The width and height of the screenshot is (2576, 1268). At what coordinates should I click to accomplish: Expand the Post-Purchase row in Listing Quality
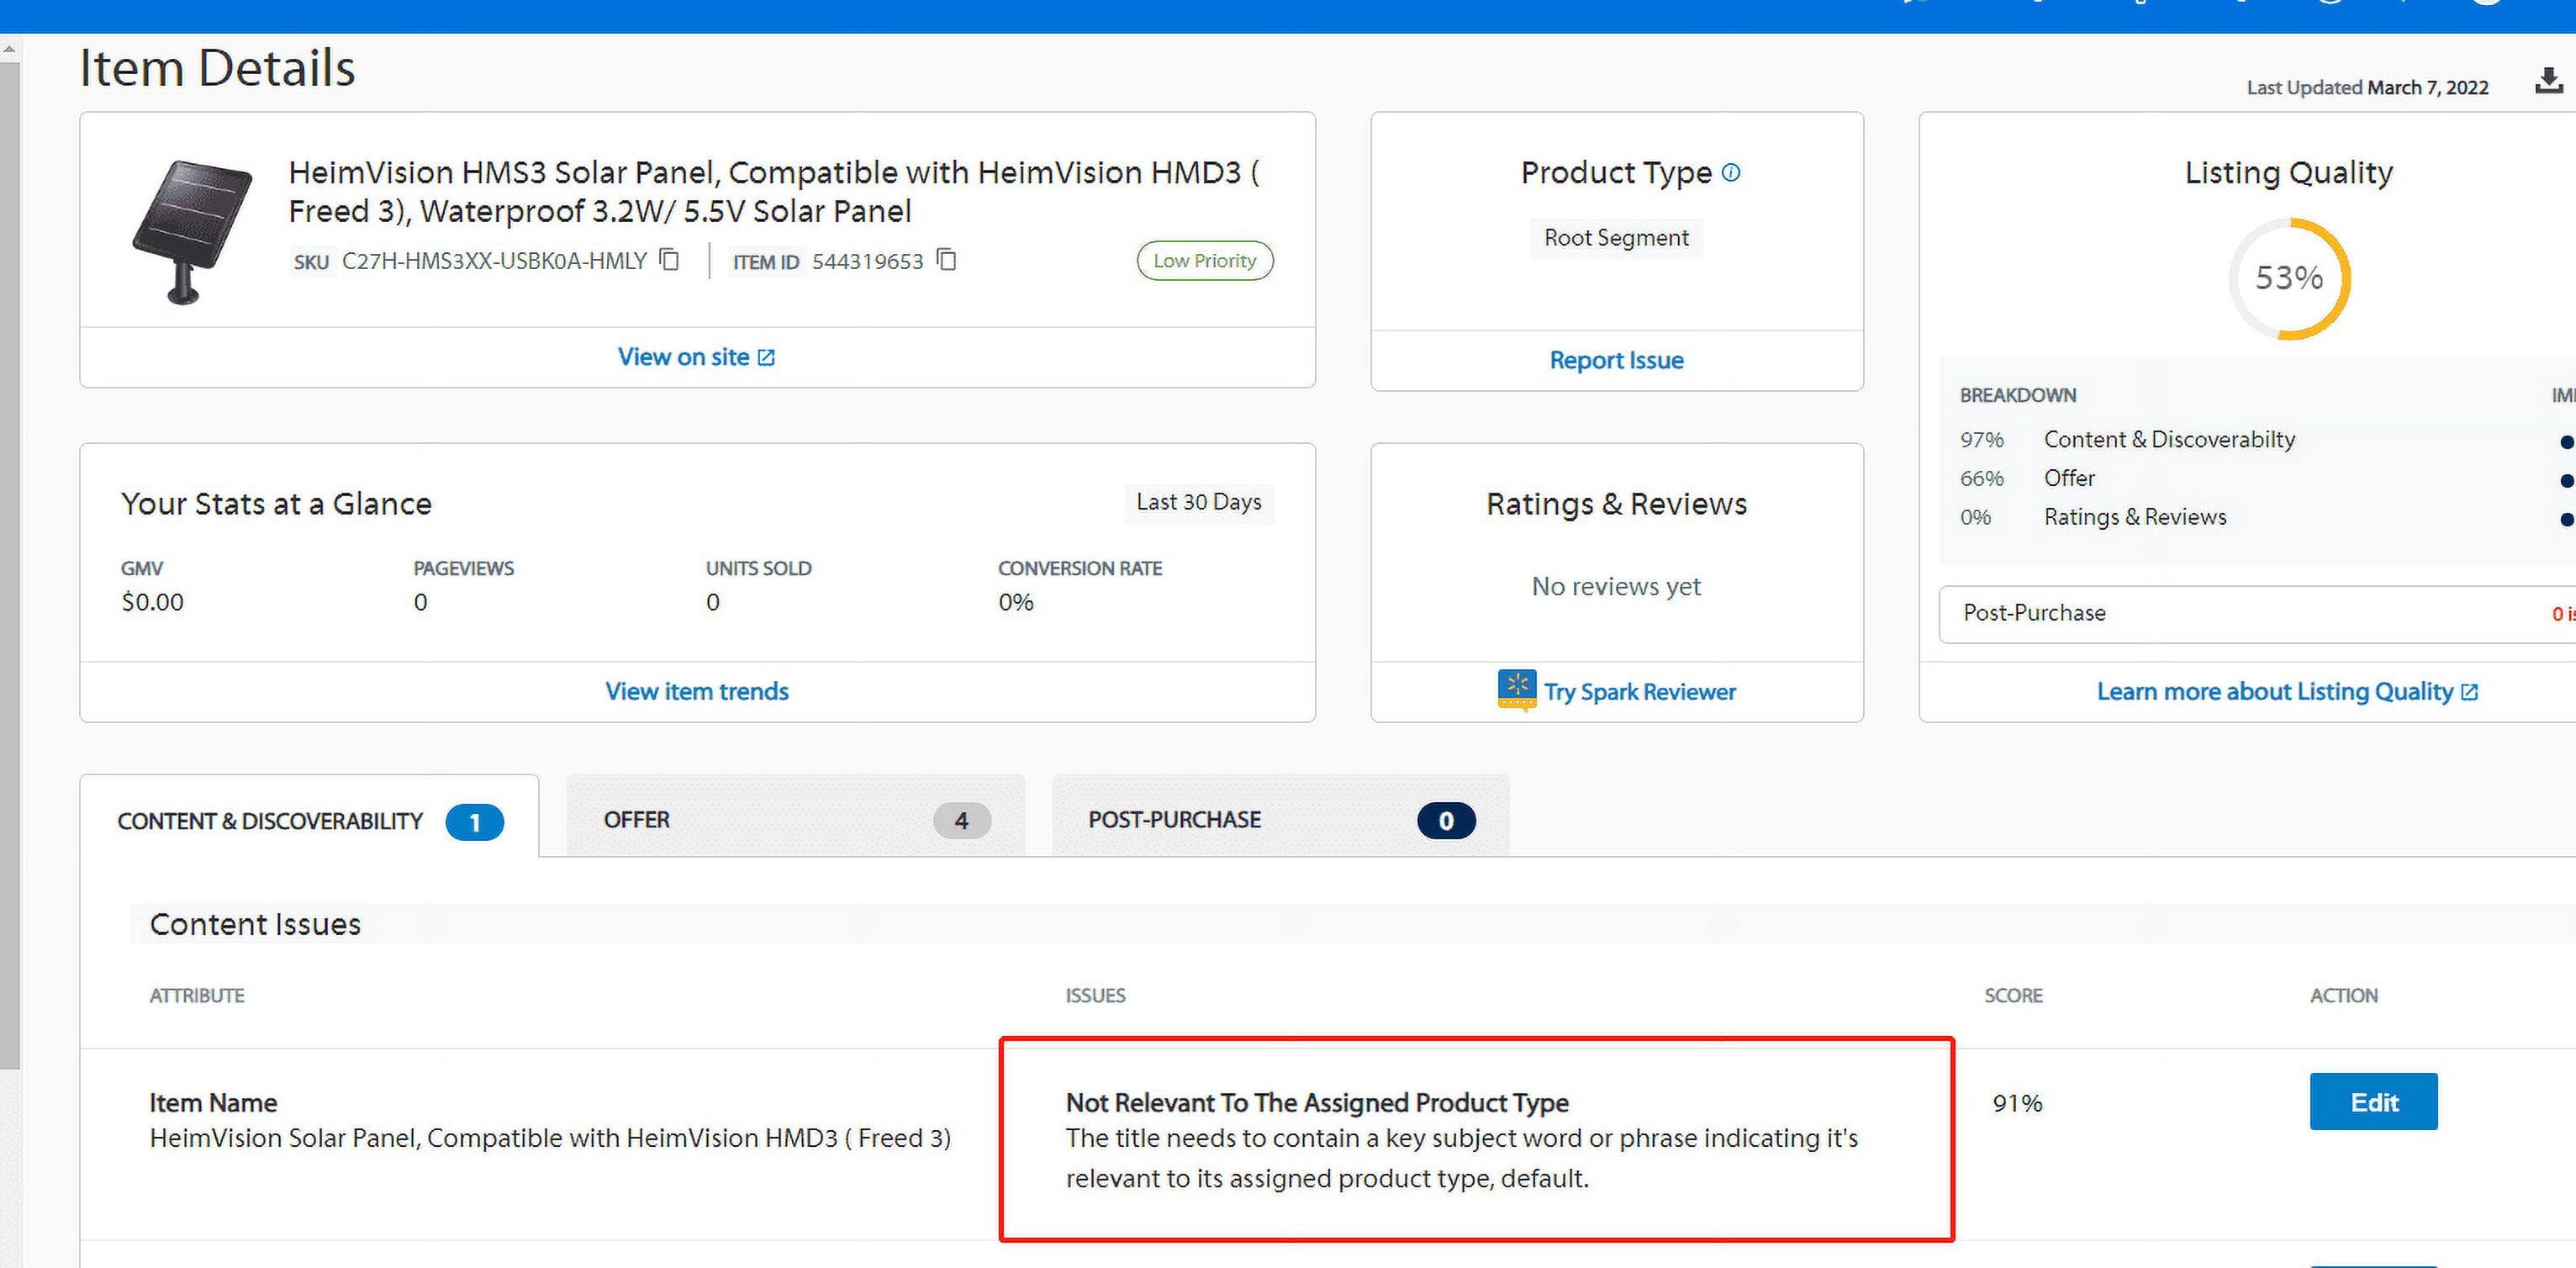coord(2250,613)
